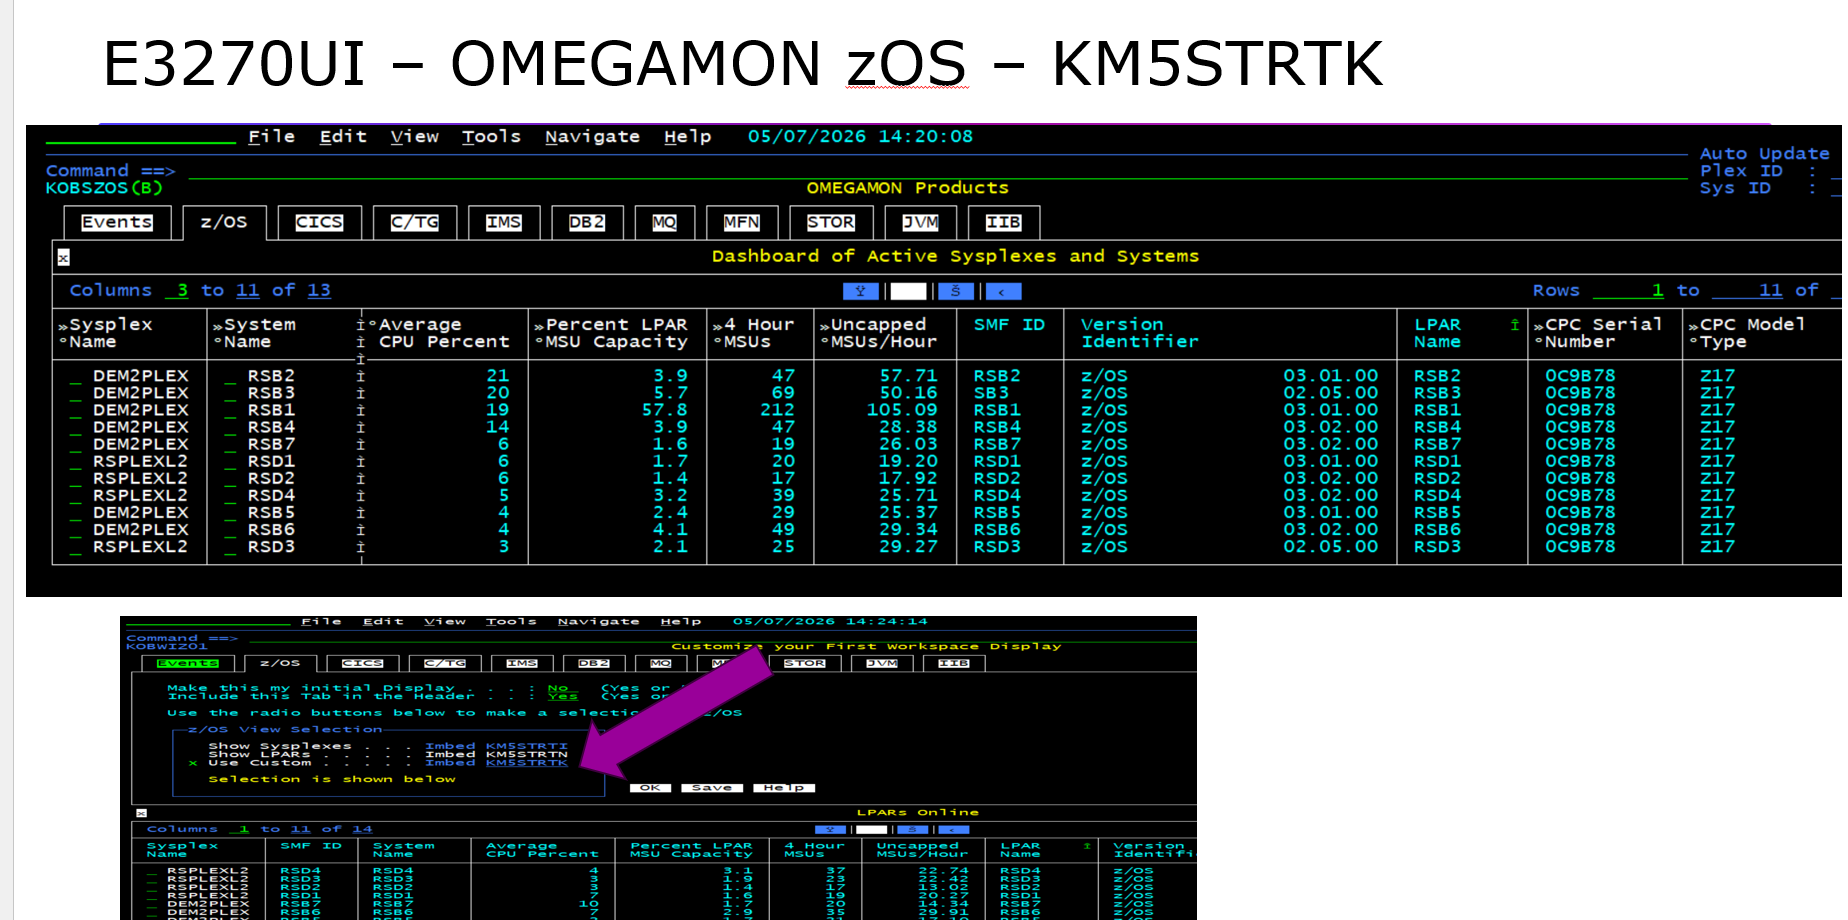The width and height of the screenshot is (1848, 920).
Task: Click third blue icon in dashboard toolbar
Action: point(956,291)
